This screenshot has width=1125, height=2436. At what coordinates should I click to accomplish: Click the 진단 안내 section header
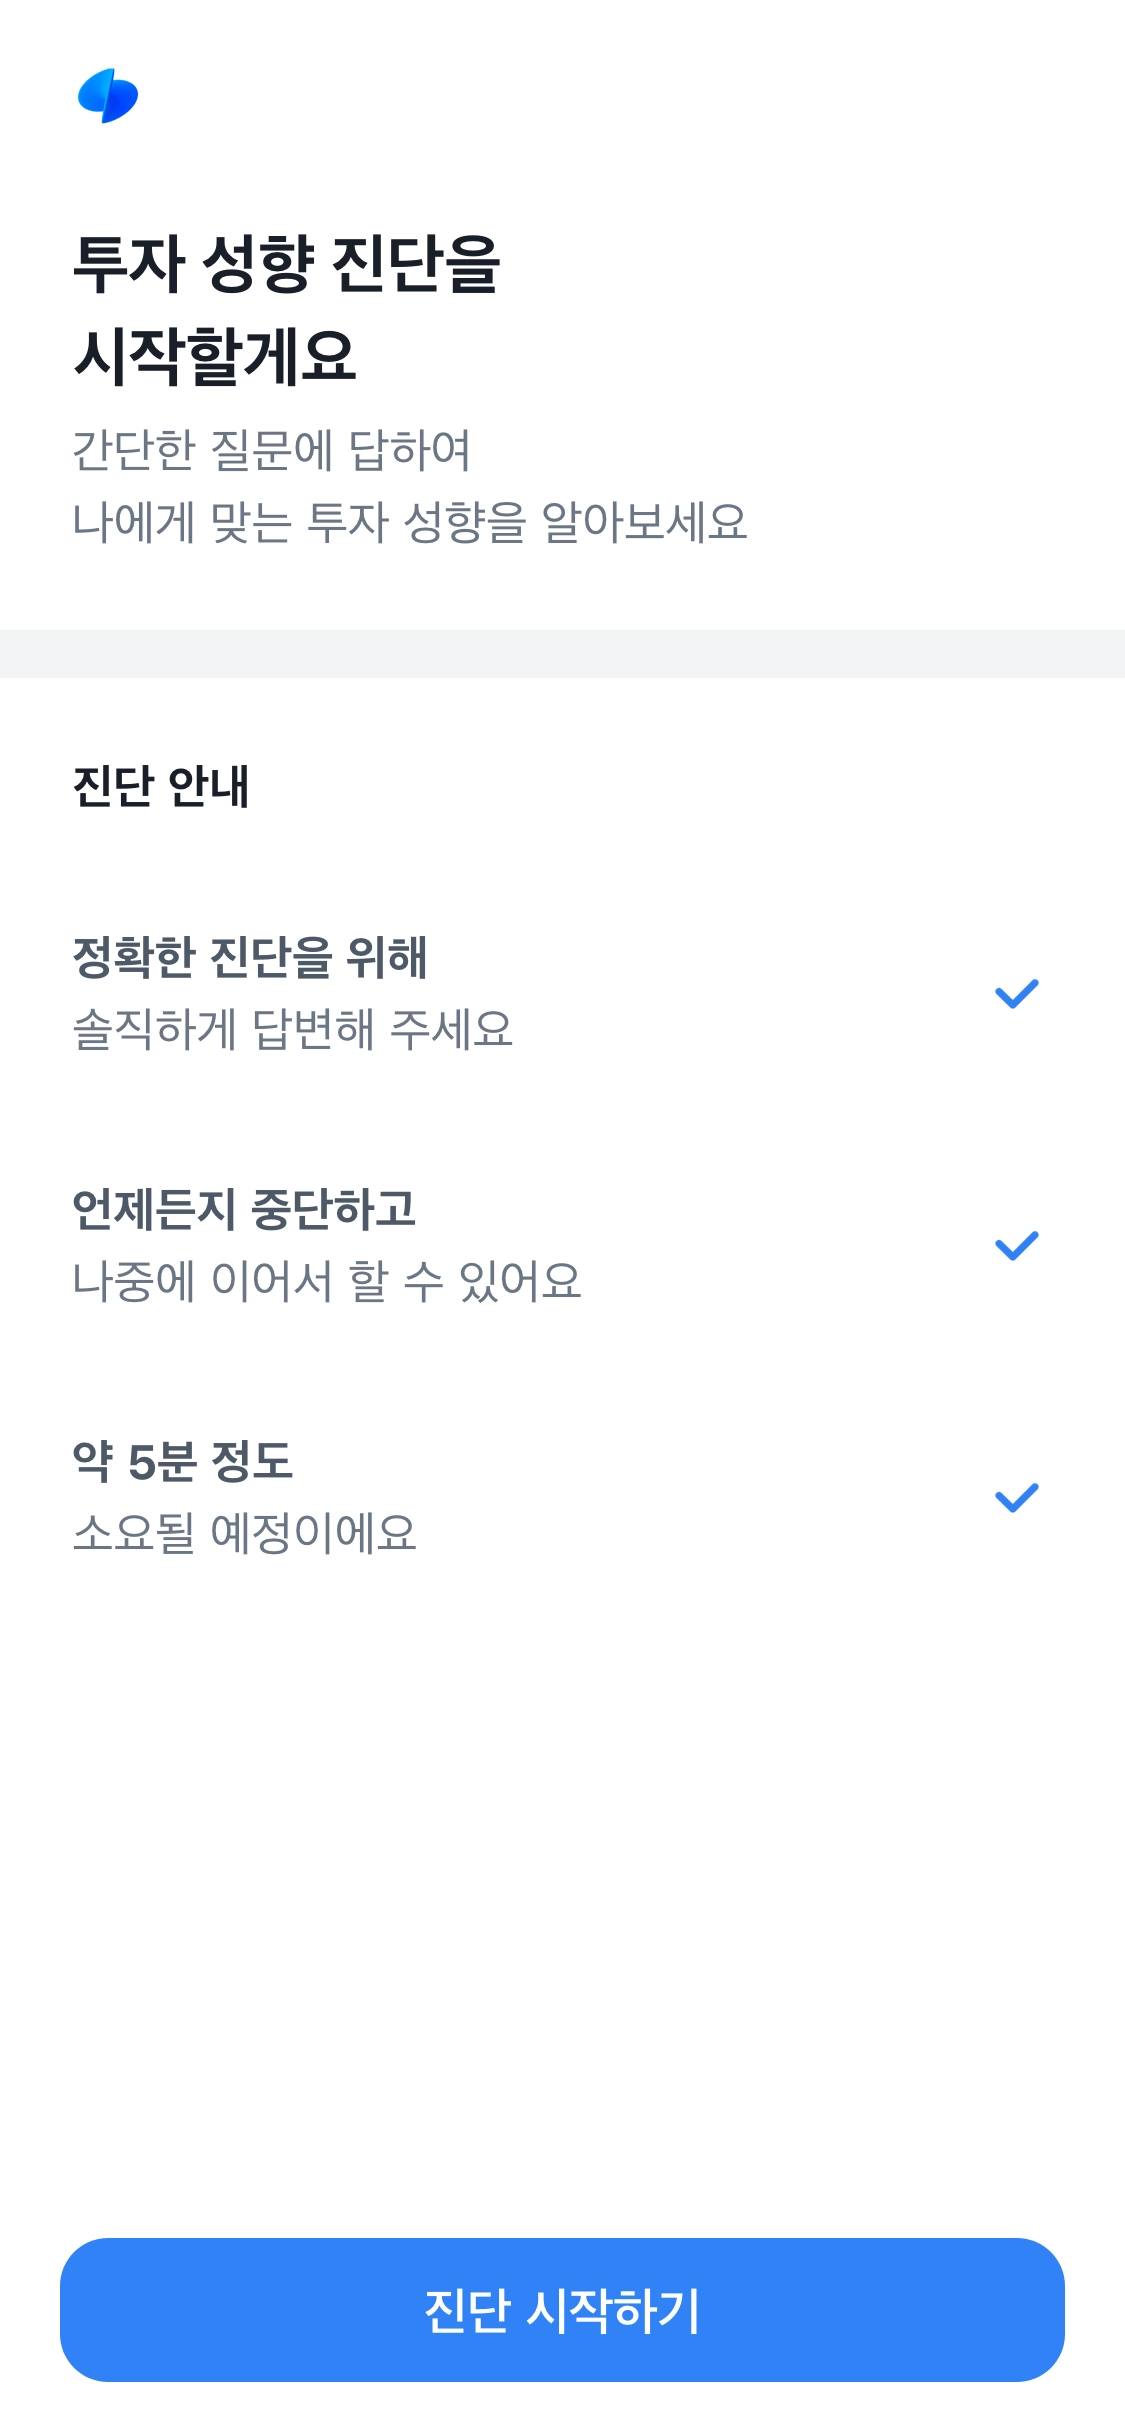pos(161,786)
